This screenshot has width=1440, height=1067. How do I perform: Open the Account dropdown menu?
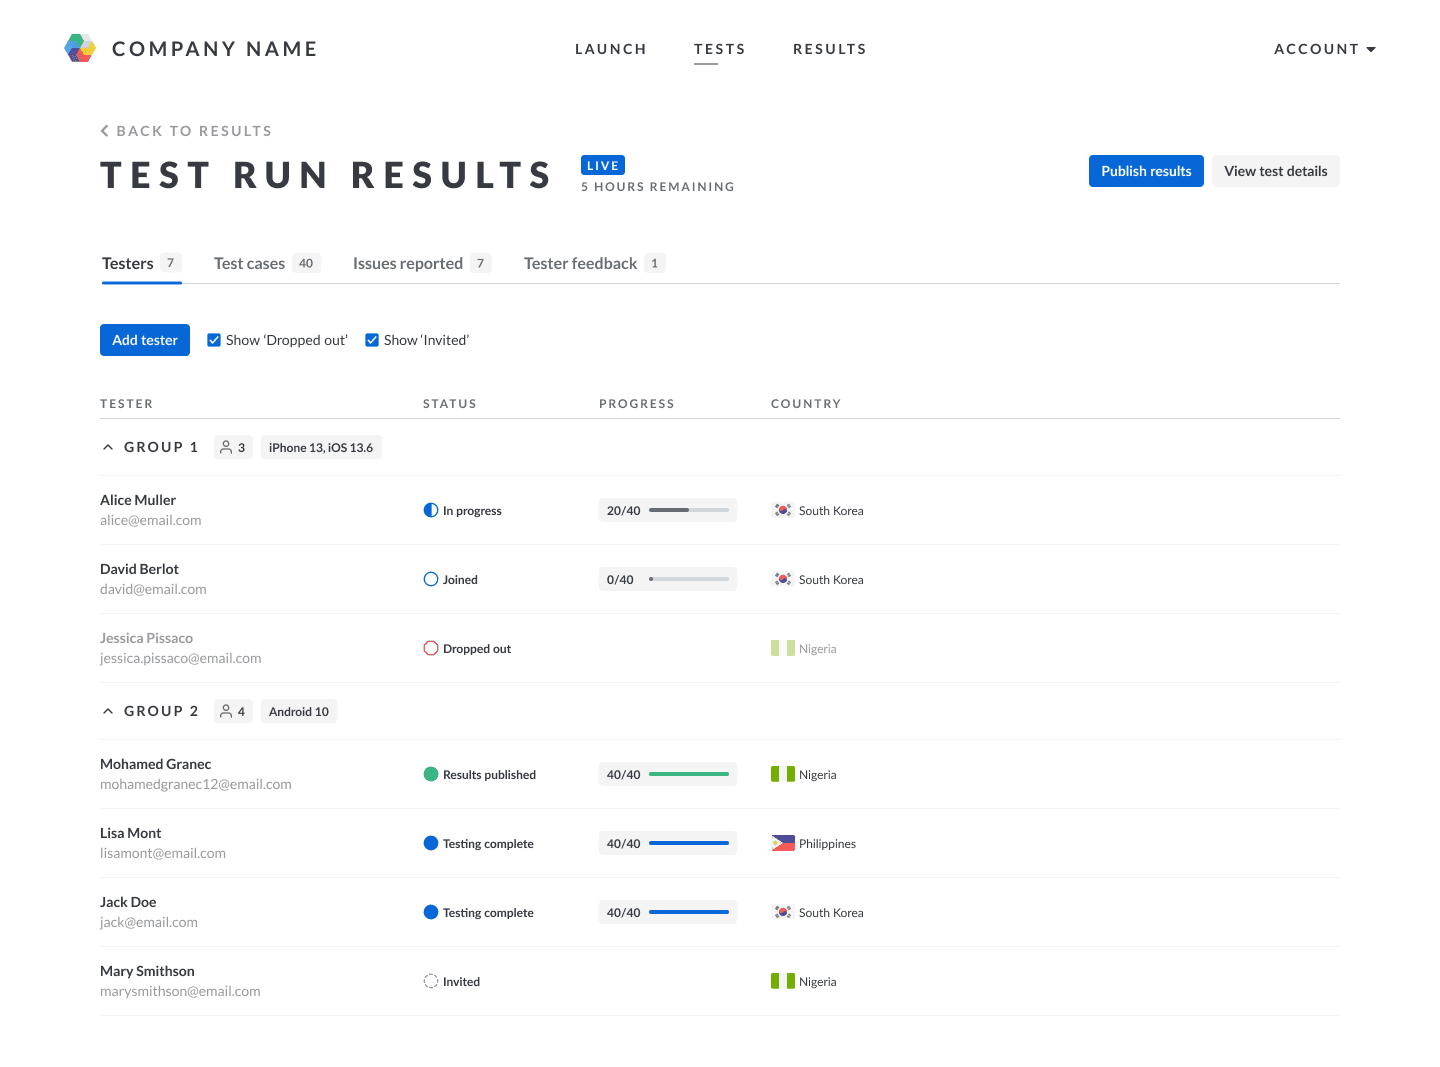tap(1325, 49)
